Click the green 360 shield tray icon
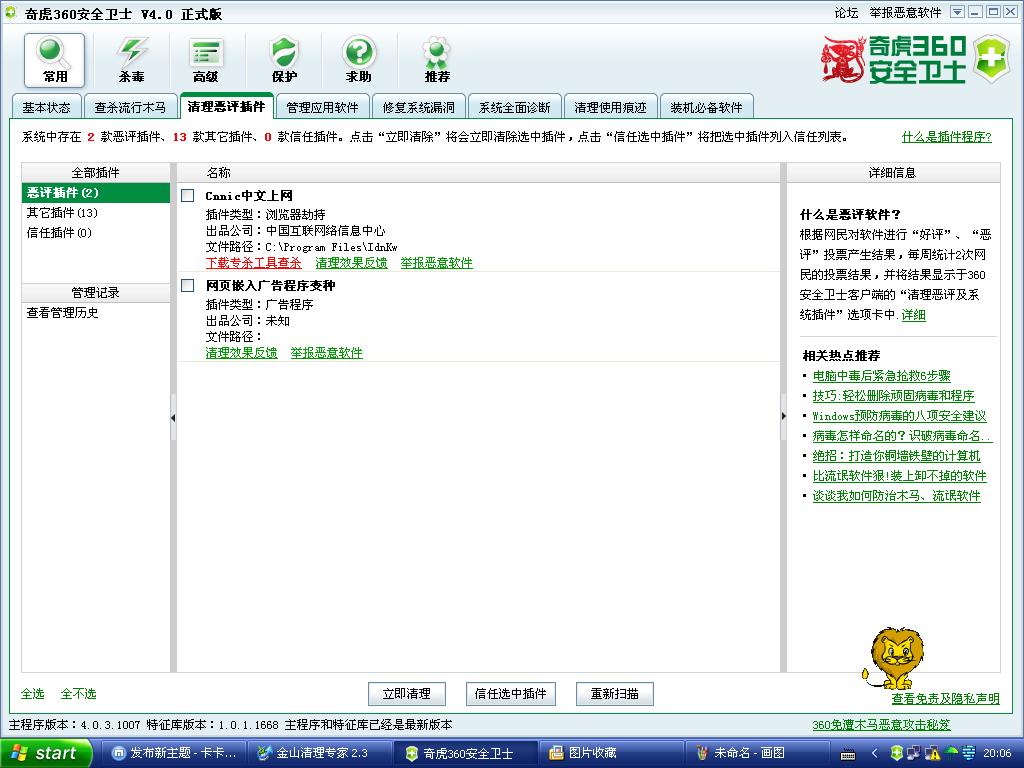1024x768 pixels. (897, 753)
